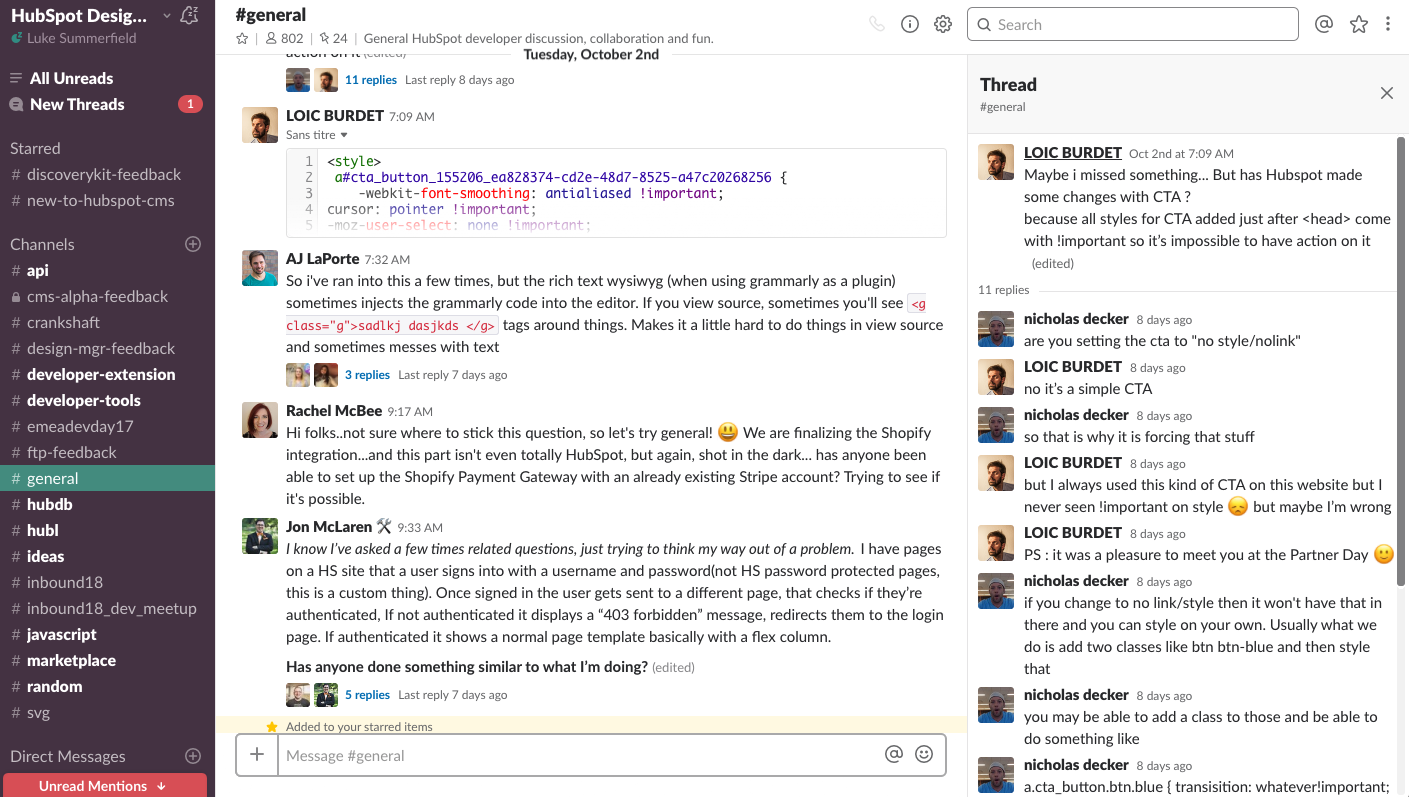Open the hubdb channel
Viewport: 1409px width, 797px height.
107,504
